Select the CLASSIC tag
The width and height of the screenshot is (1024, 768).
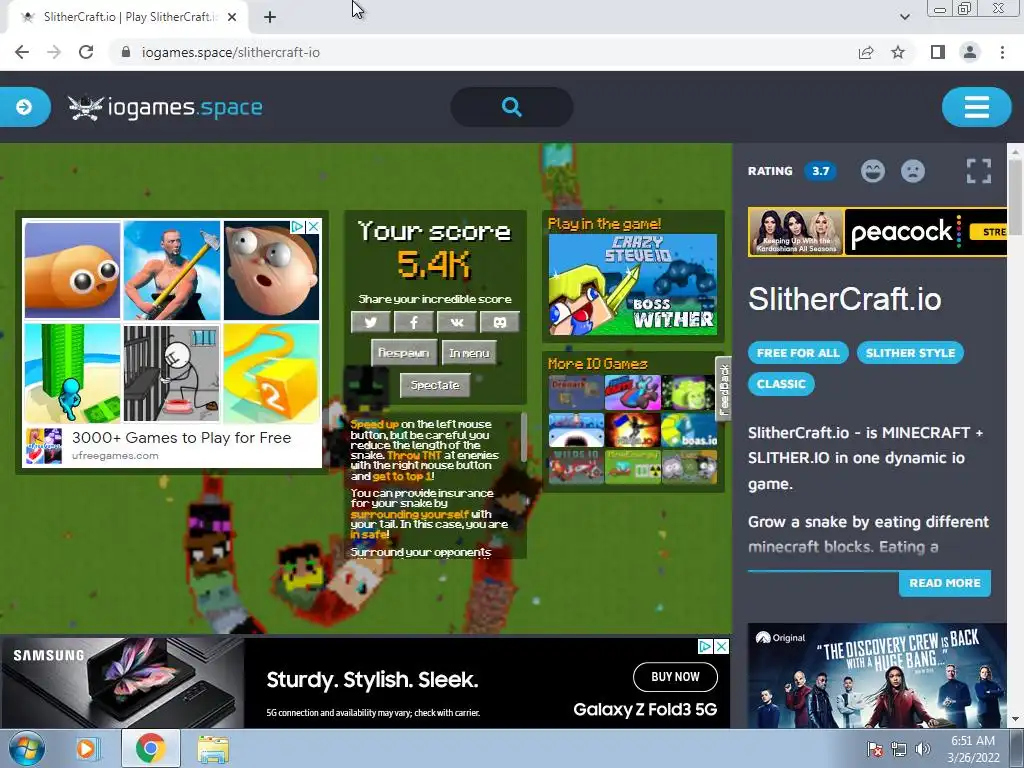[x=781, y=384]
